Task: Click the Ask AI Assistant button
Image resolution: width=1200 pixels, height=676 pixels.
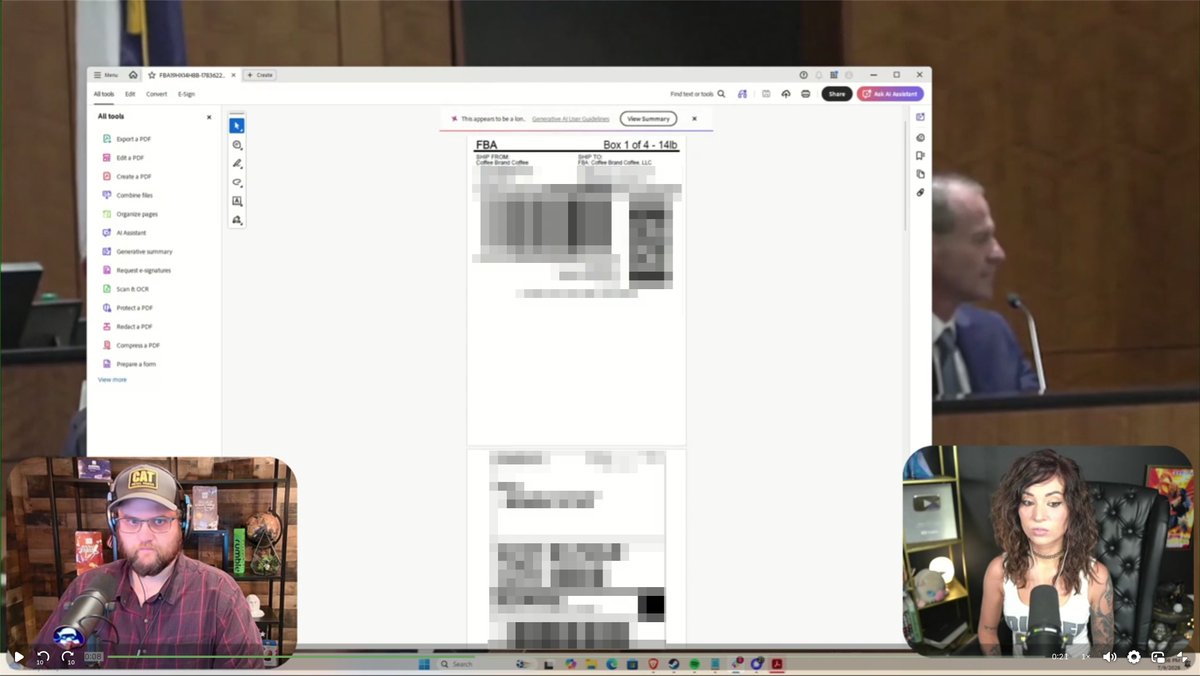Action: click(x=890, y=94)
